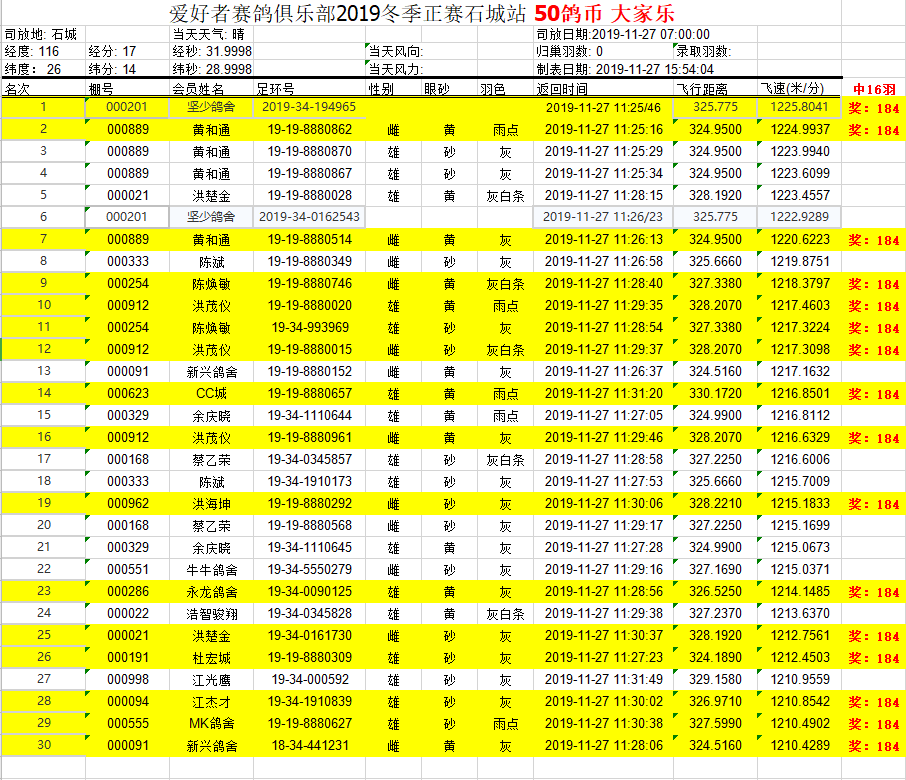The width and height of the screenshot is (906, 780).
Task: Select the 羽色 column header
Action: [x=493, y=89]
